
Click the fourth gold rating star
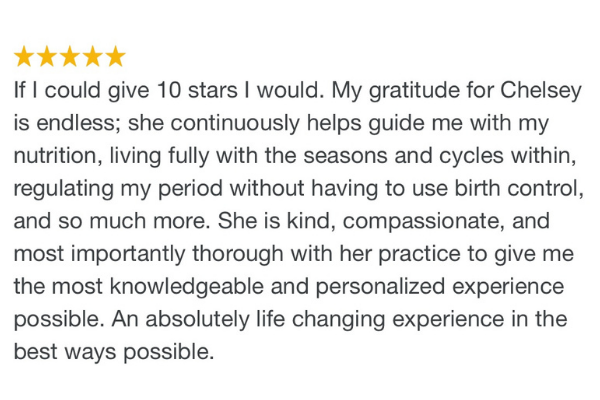point(93,56)
